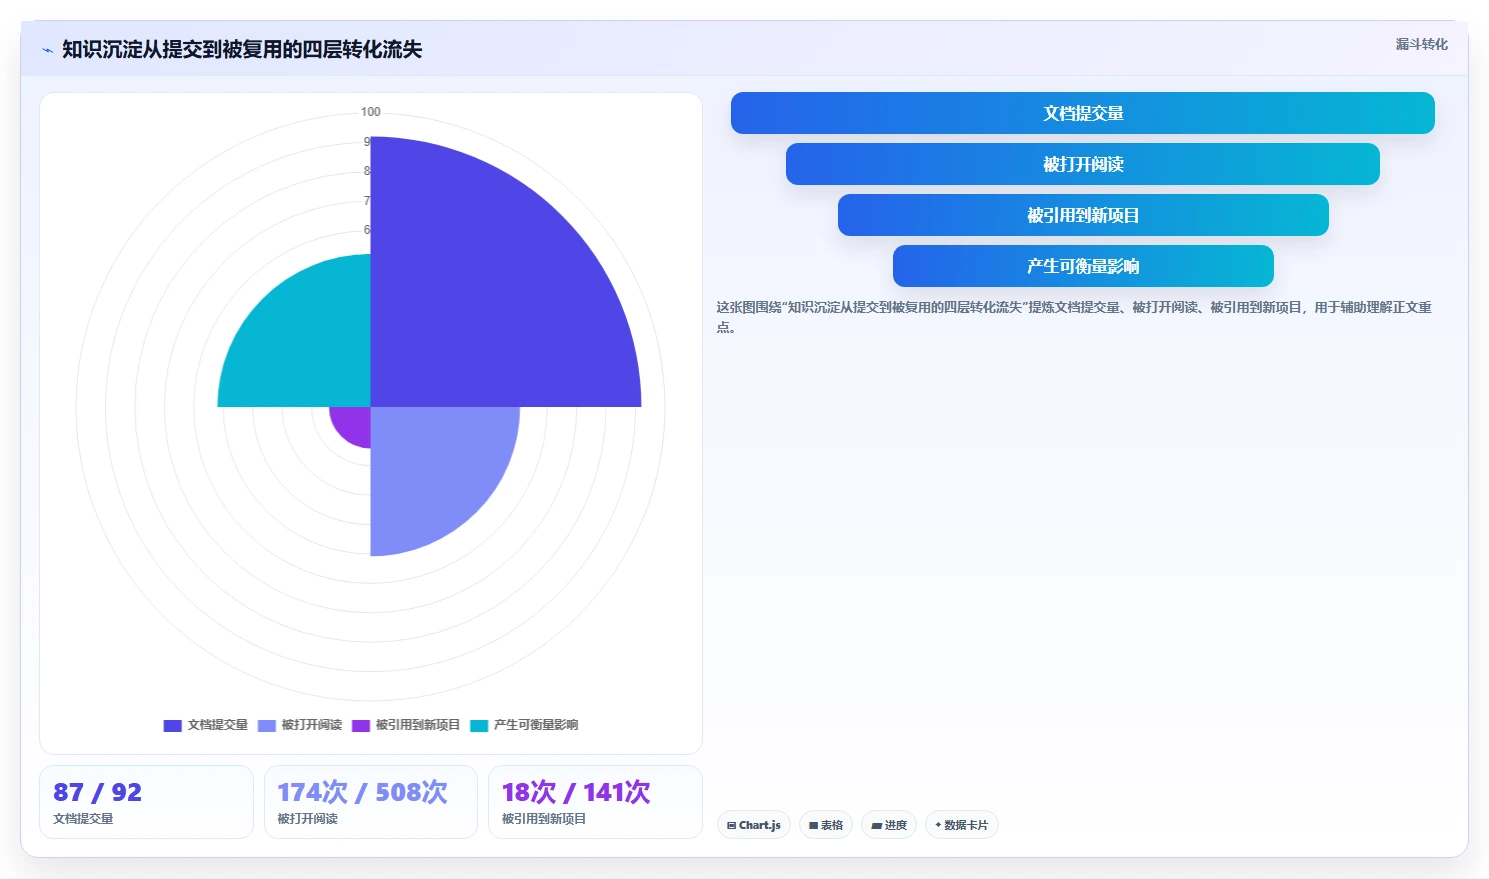This screenshot has height=879, width=1489.
Task: Click the dashboard title 知识沉淀从提交到被复用的四层转化流失
Action: [242, 49]
